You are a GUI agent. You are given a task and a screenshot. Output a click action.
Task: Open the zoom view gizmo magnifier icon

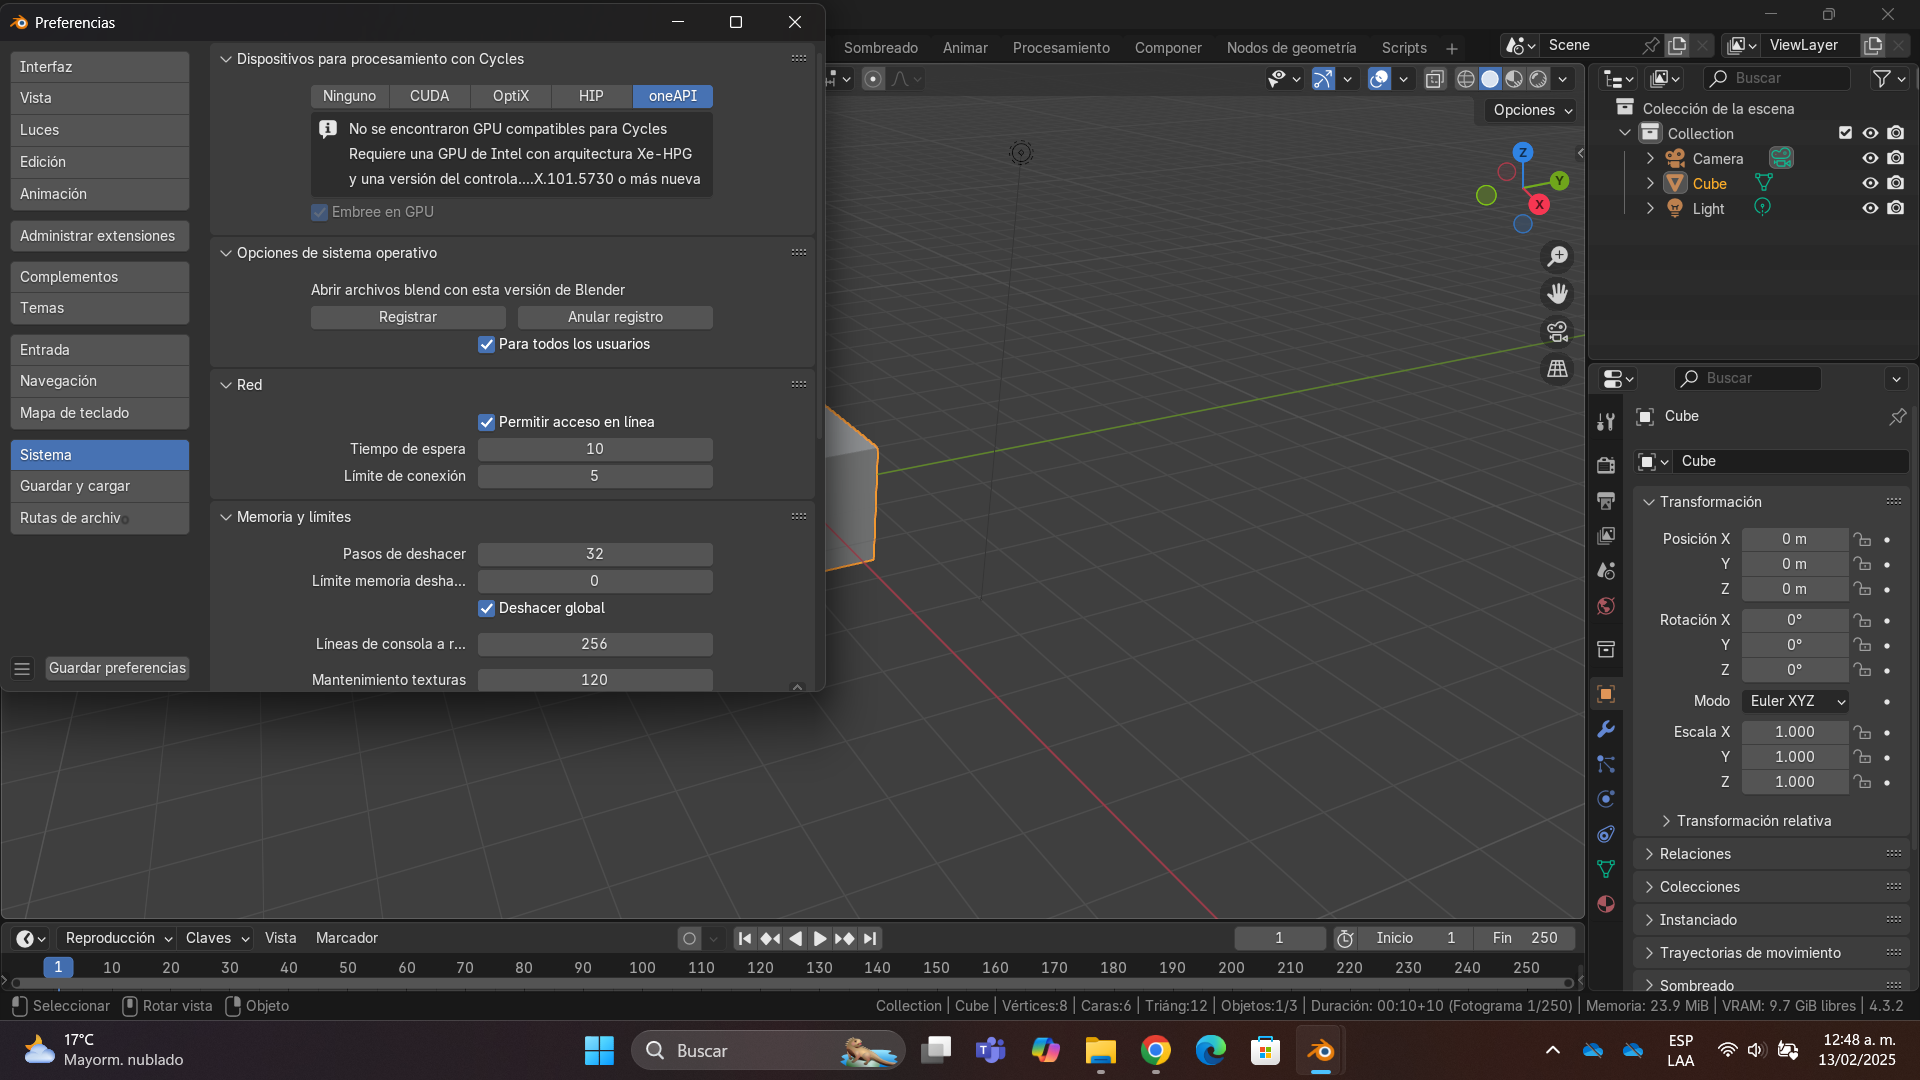click(x=1557, y=257)
